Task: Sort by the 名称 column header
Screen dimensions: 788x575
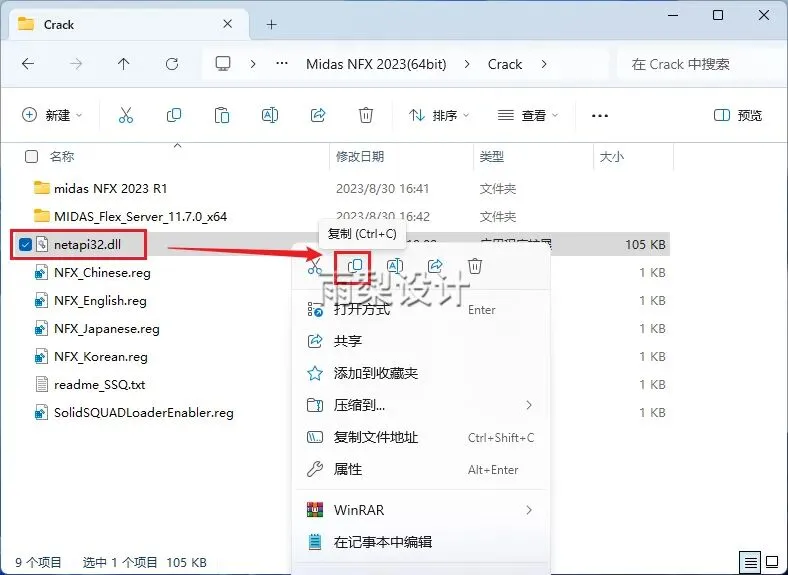Action: point(62,157)
